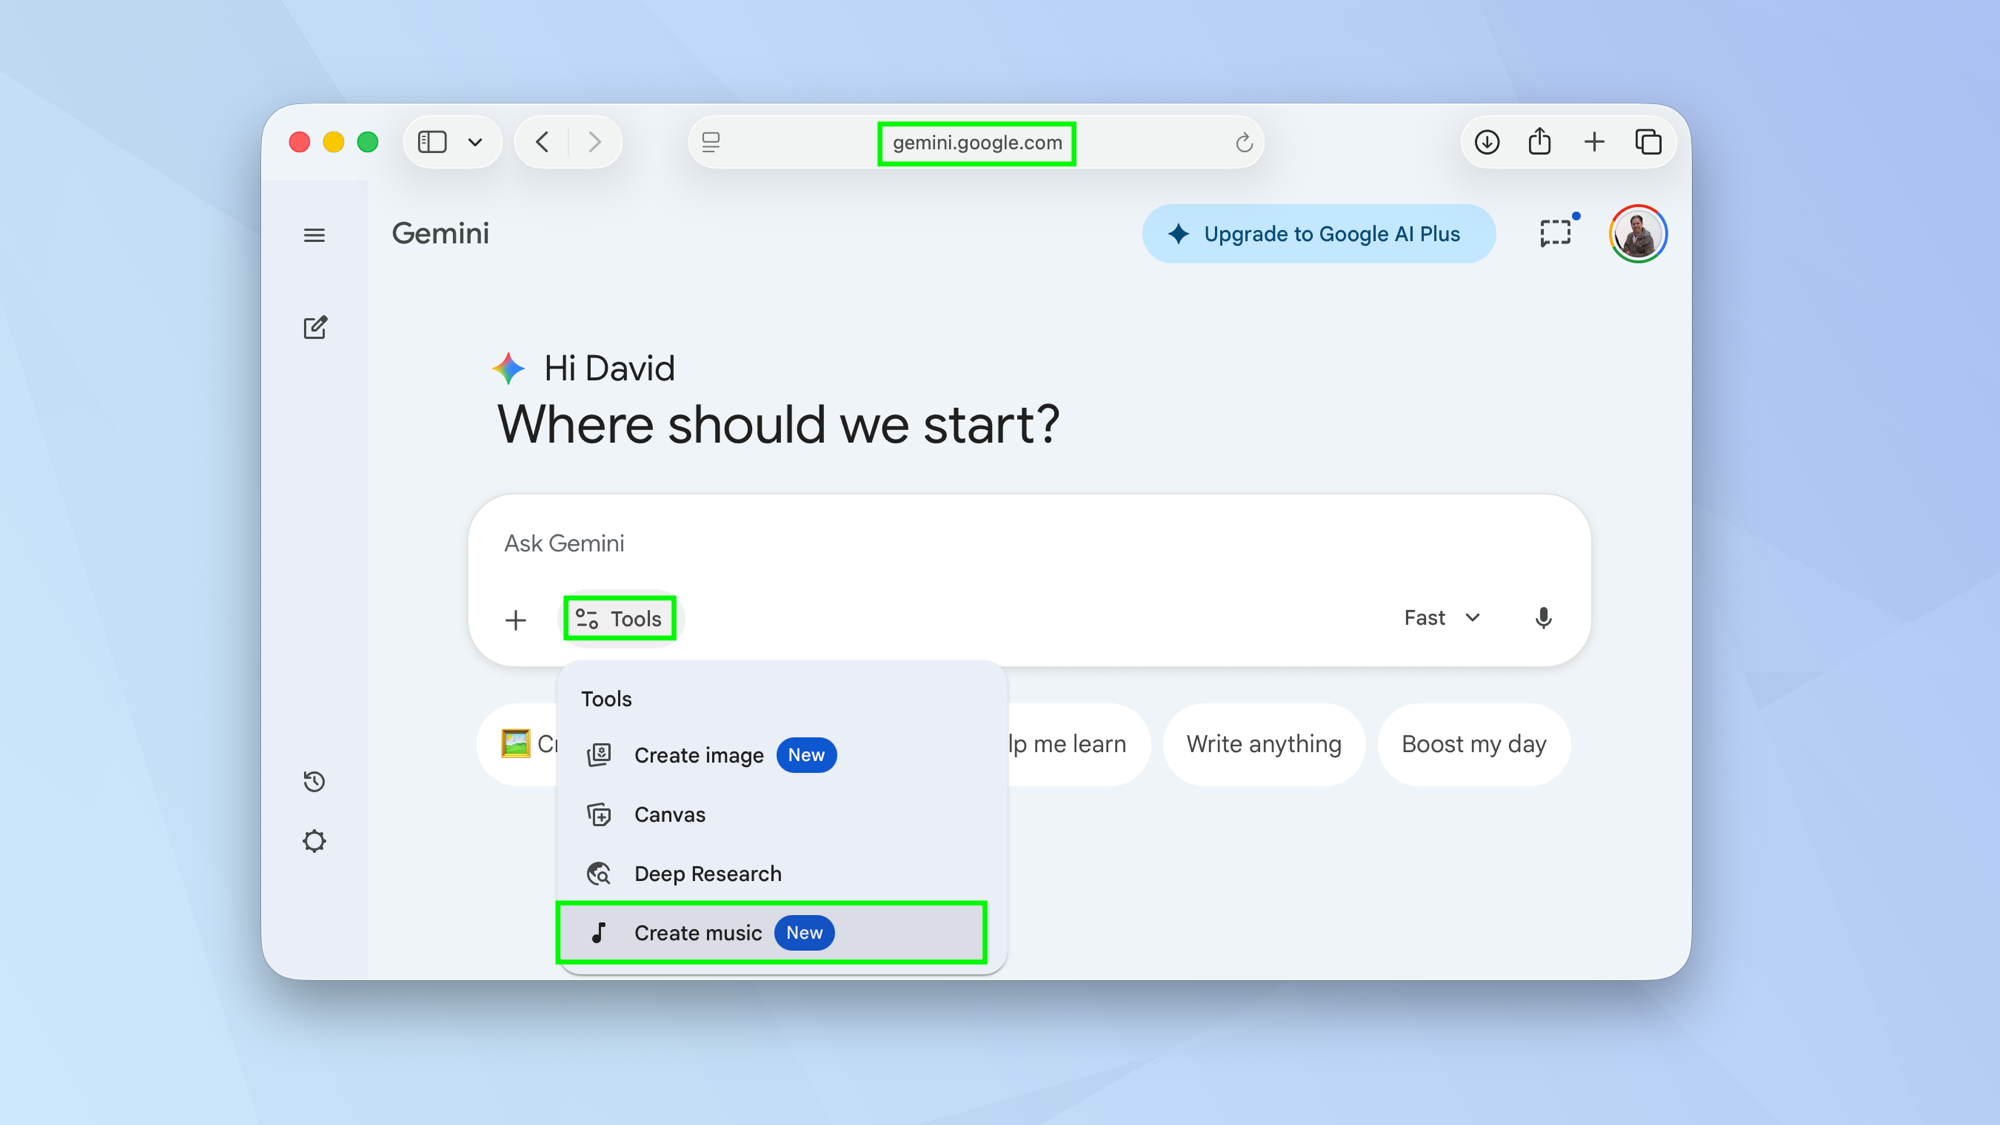Click Upgrade to Google AI Plus

point(1318,233)
